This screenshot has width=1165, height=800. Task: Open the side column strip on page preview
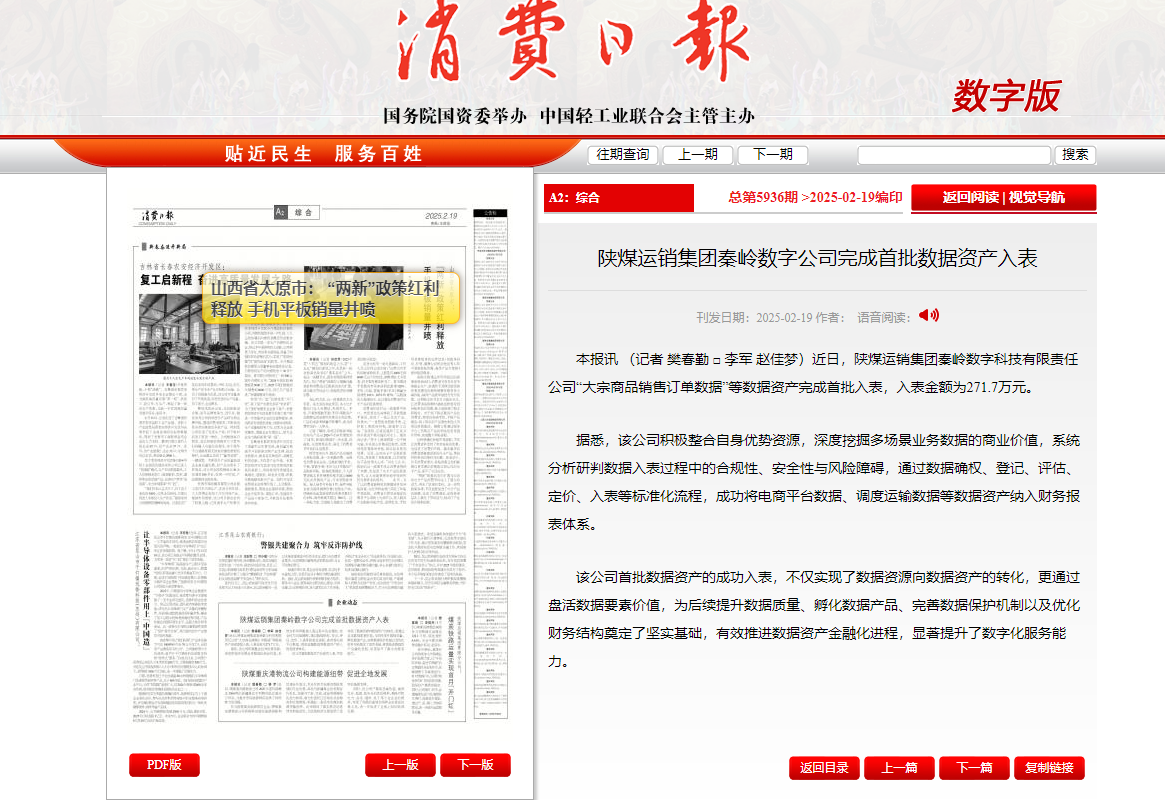point(490,464)
